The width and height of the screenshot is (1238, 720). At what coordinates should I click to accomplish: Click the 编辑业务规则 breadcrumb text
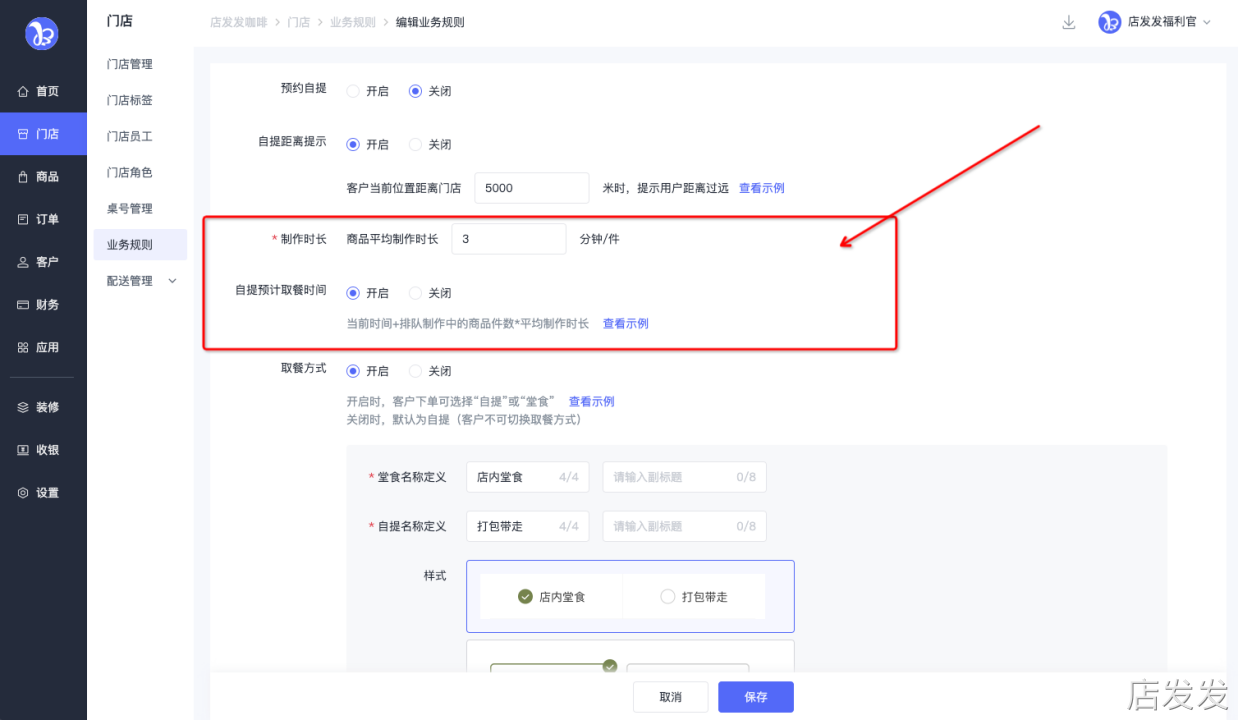coord(430,22)
